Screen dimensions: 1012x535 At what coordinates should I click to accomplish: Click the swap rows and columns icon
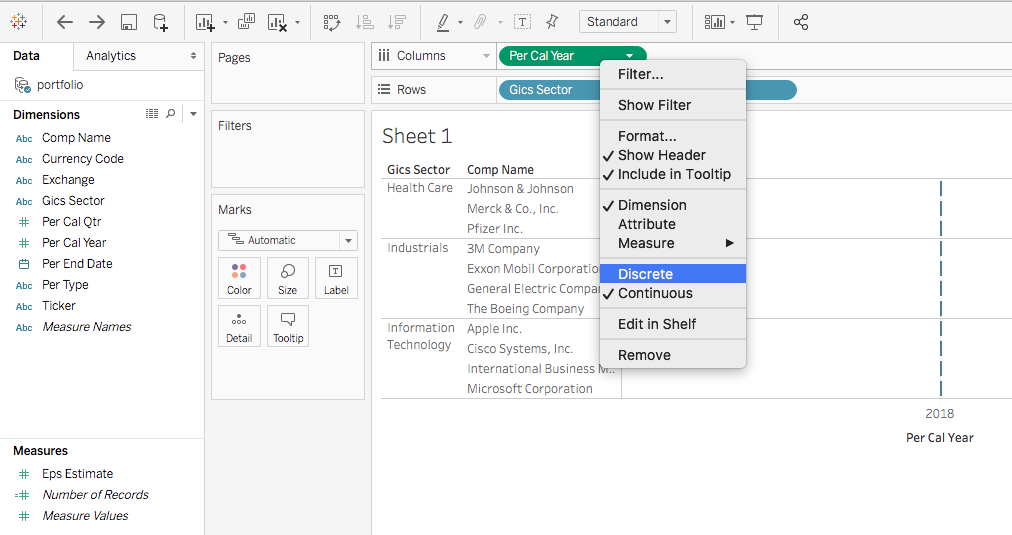pos(332,22)
